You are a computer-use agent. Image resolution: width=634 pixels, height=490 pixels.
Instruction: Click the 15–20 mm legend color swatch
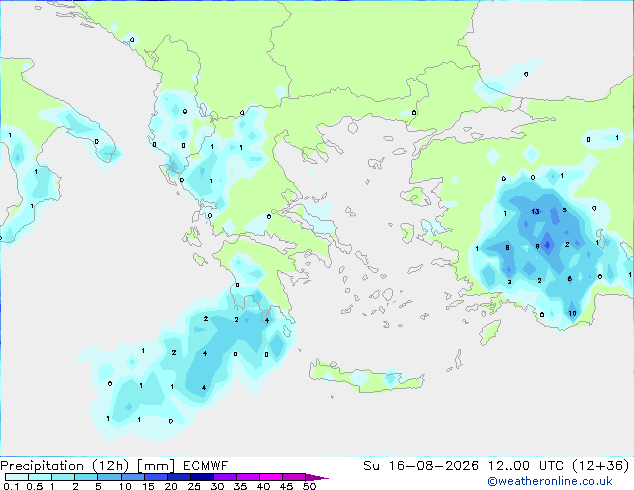(156, 477)
